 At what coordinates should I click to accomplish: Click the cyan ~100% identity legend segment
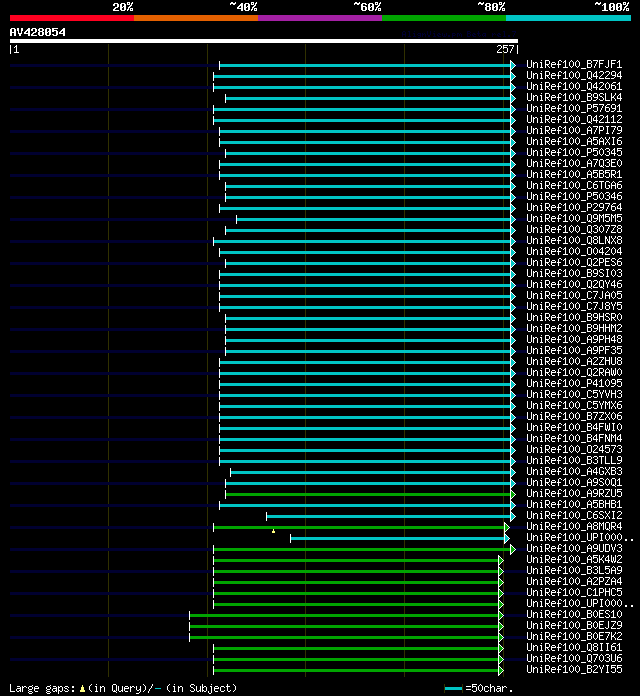(569, 18)
